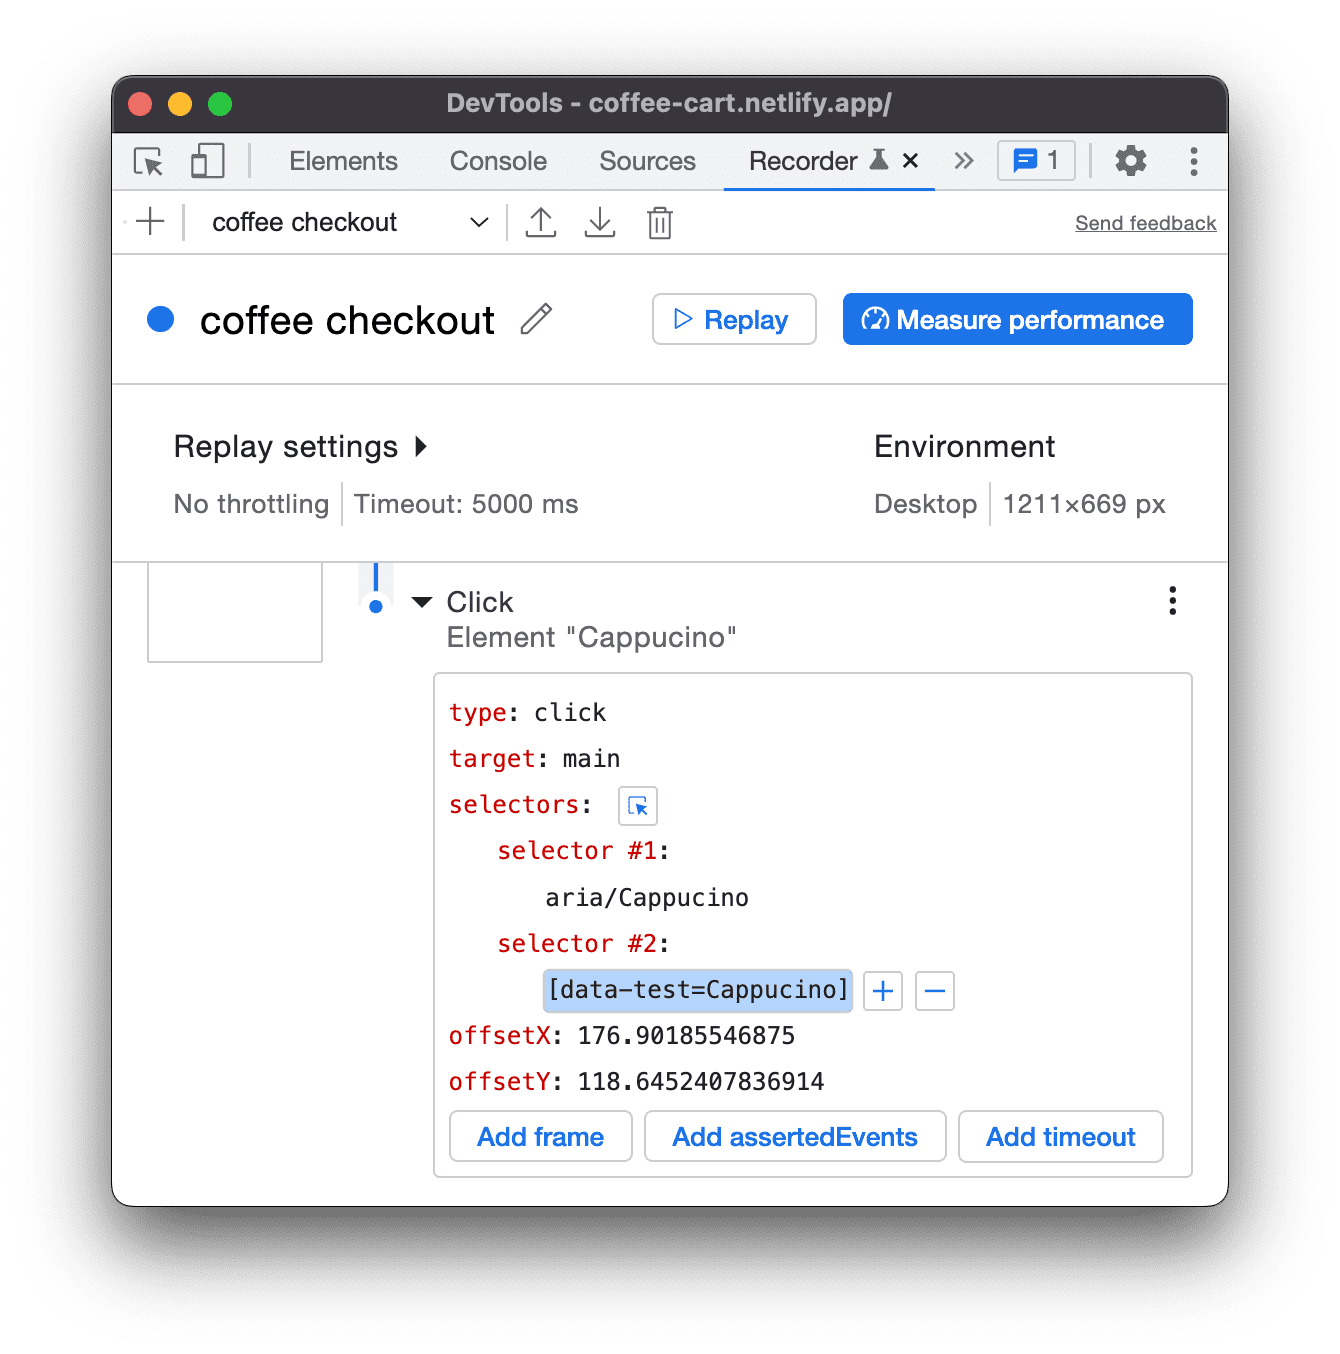Pick selector using the selectors picker icon
Image resolution: width=1340 pixels, height=1354 pixels.
638,806
